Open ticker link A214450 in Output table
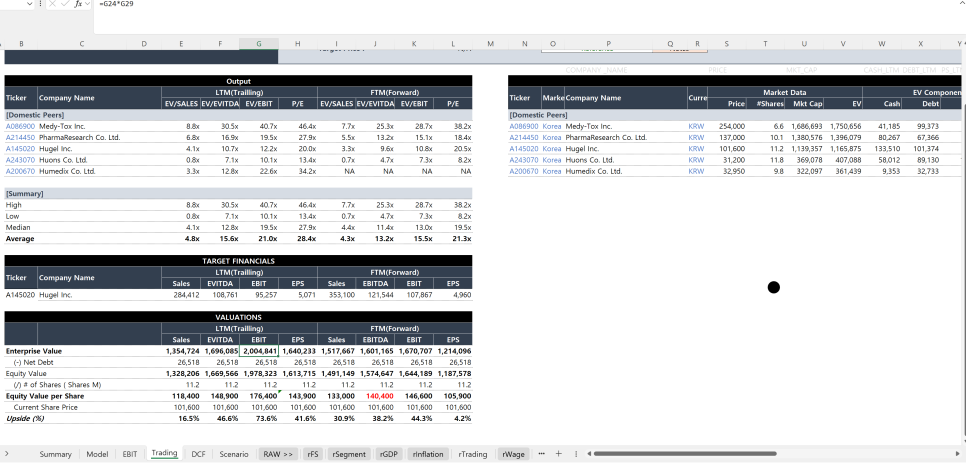The image size is (966, 463). (x=19, y=137)
